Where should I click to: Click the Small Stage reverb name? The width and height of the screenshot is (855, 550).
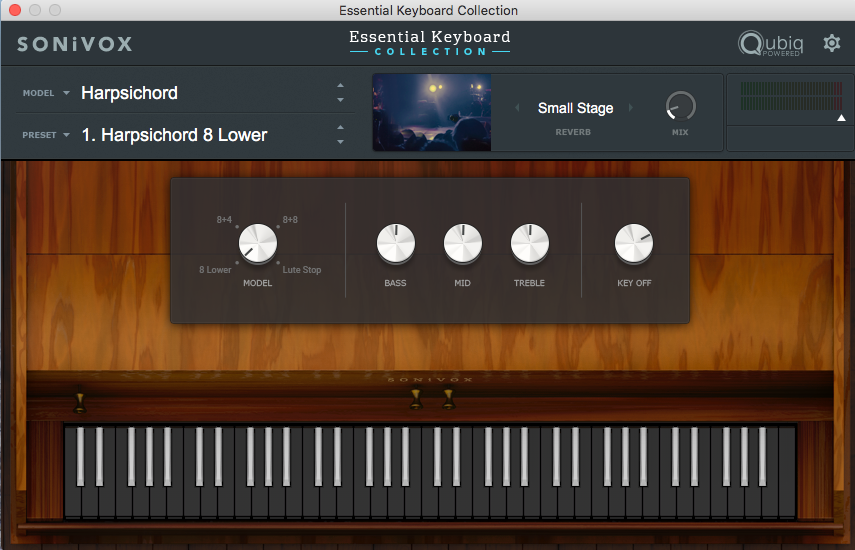click(x=575, y=108)
